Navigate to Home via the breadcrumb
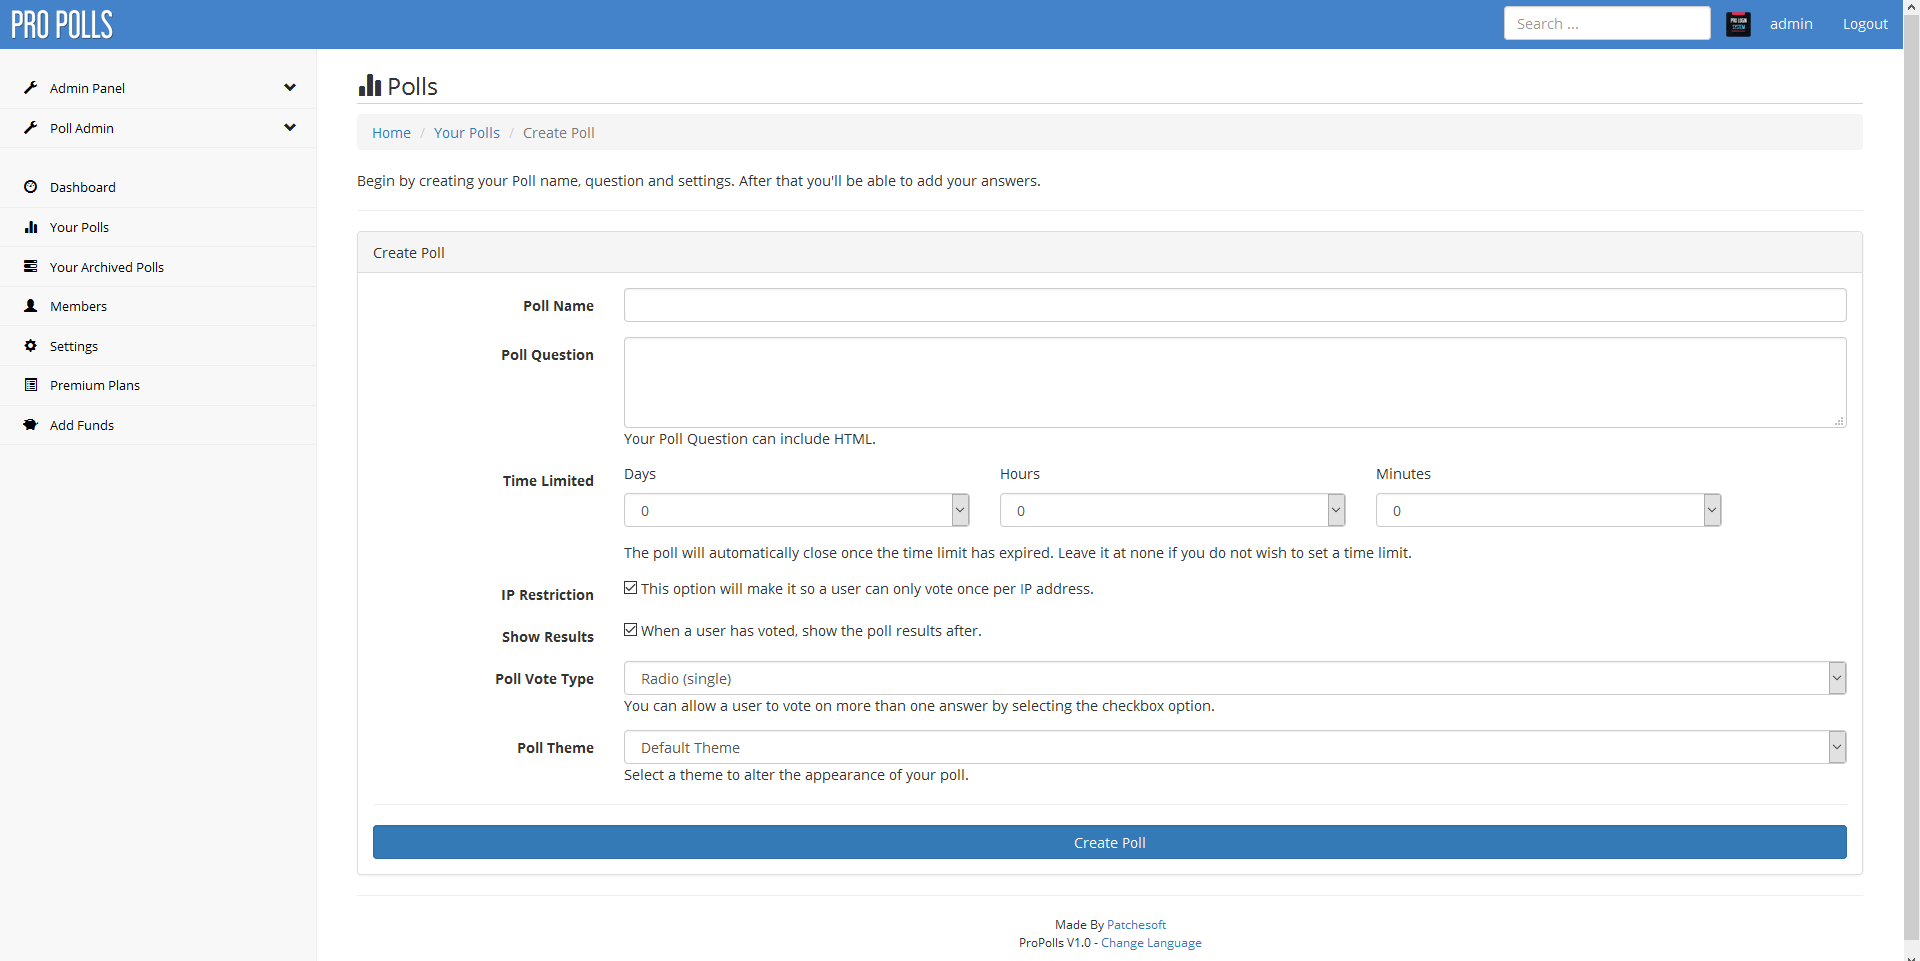This screenshot has width=1920, height=961. point(390,132)
